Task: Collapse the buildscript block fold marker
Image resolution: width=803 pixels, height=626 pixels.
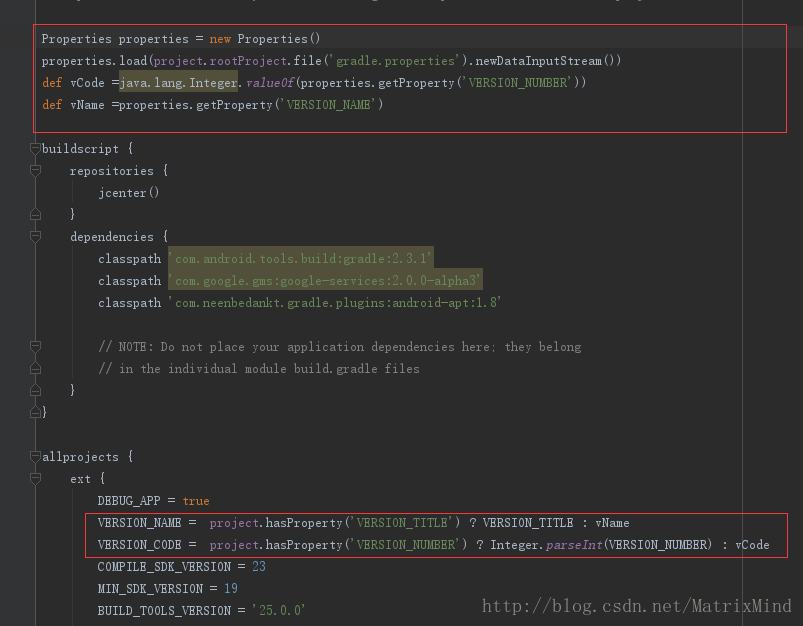Action: (x=35, y=149)
